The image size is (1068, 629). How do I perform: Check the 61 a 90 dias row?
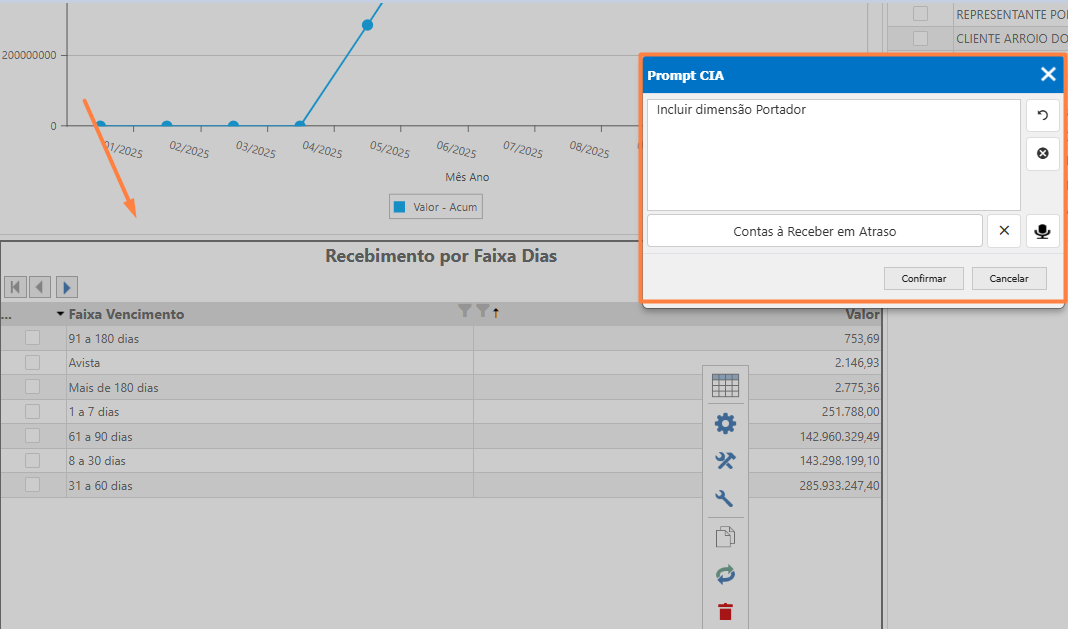tap(32, 435)
